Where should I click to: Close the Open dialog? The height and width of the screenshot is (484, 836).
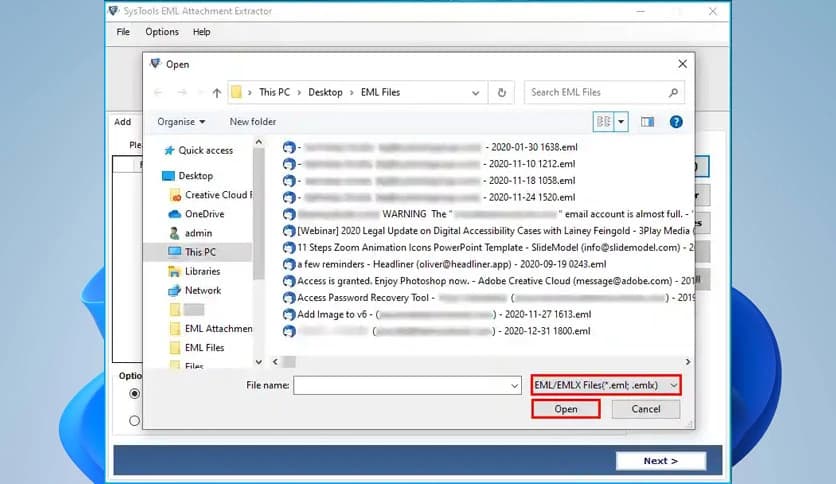(x=682, y=64)
